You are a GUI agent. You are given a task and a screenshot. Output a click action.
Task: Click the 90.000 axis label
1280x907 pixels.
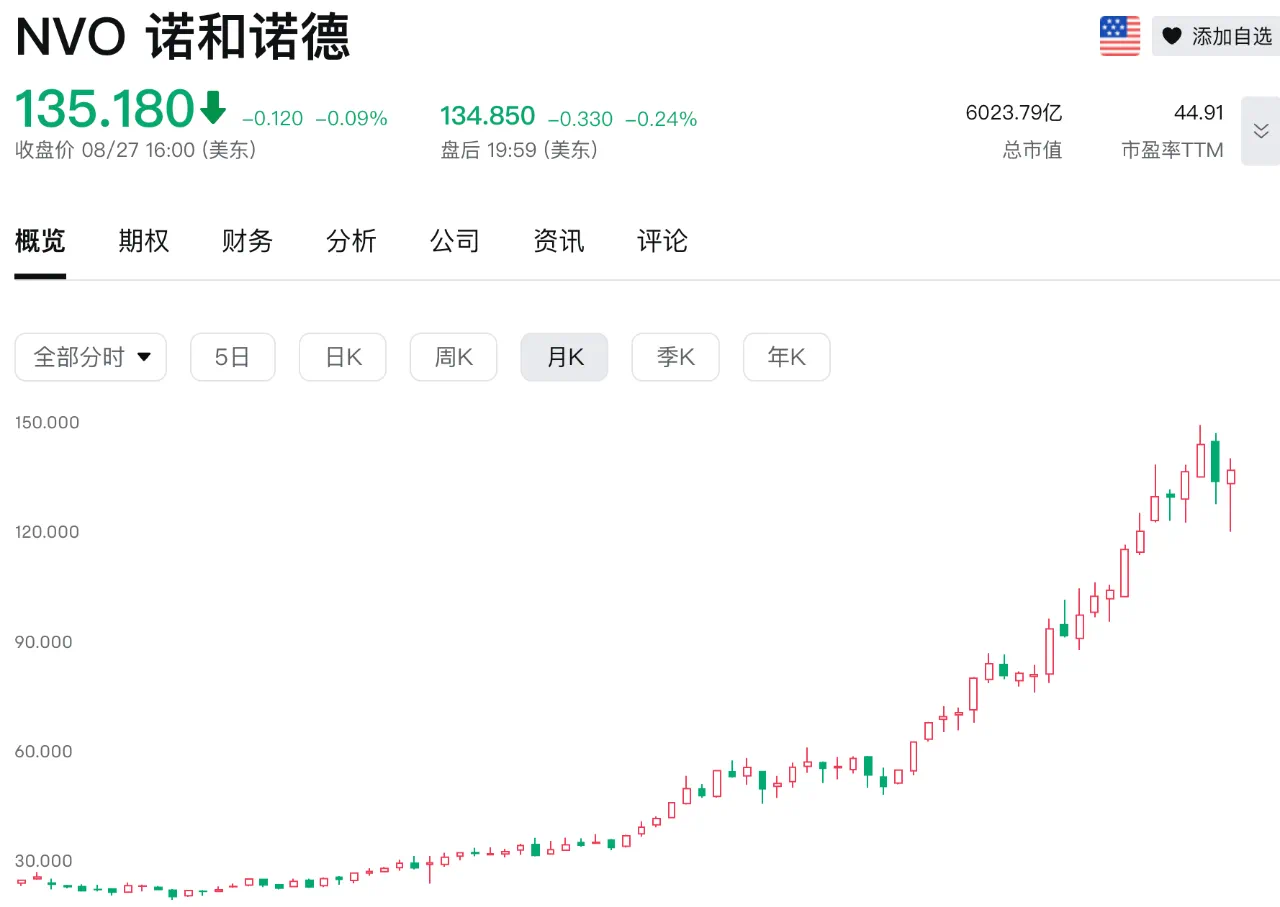(x=44, y=642)
